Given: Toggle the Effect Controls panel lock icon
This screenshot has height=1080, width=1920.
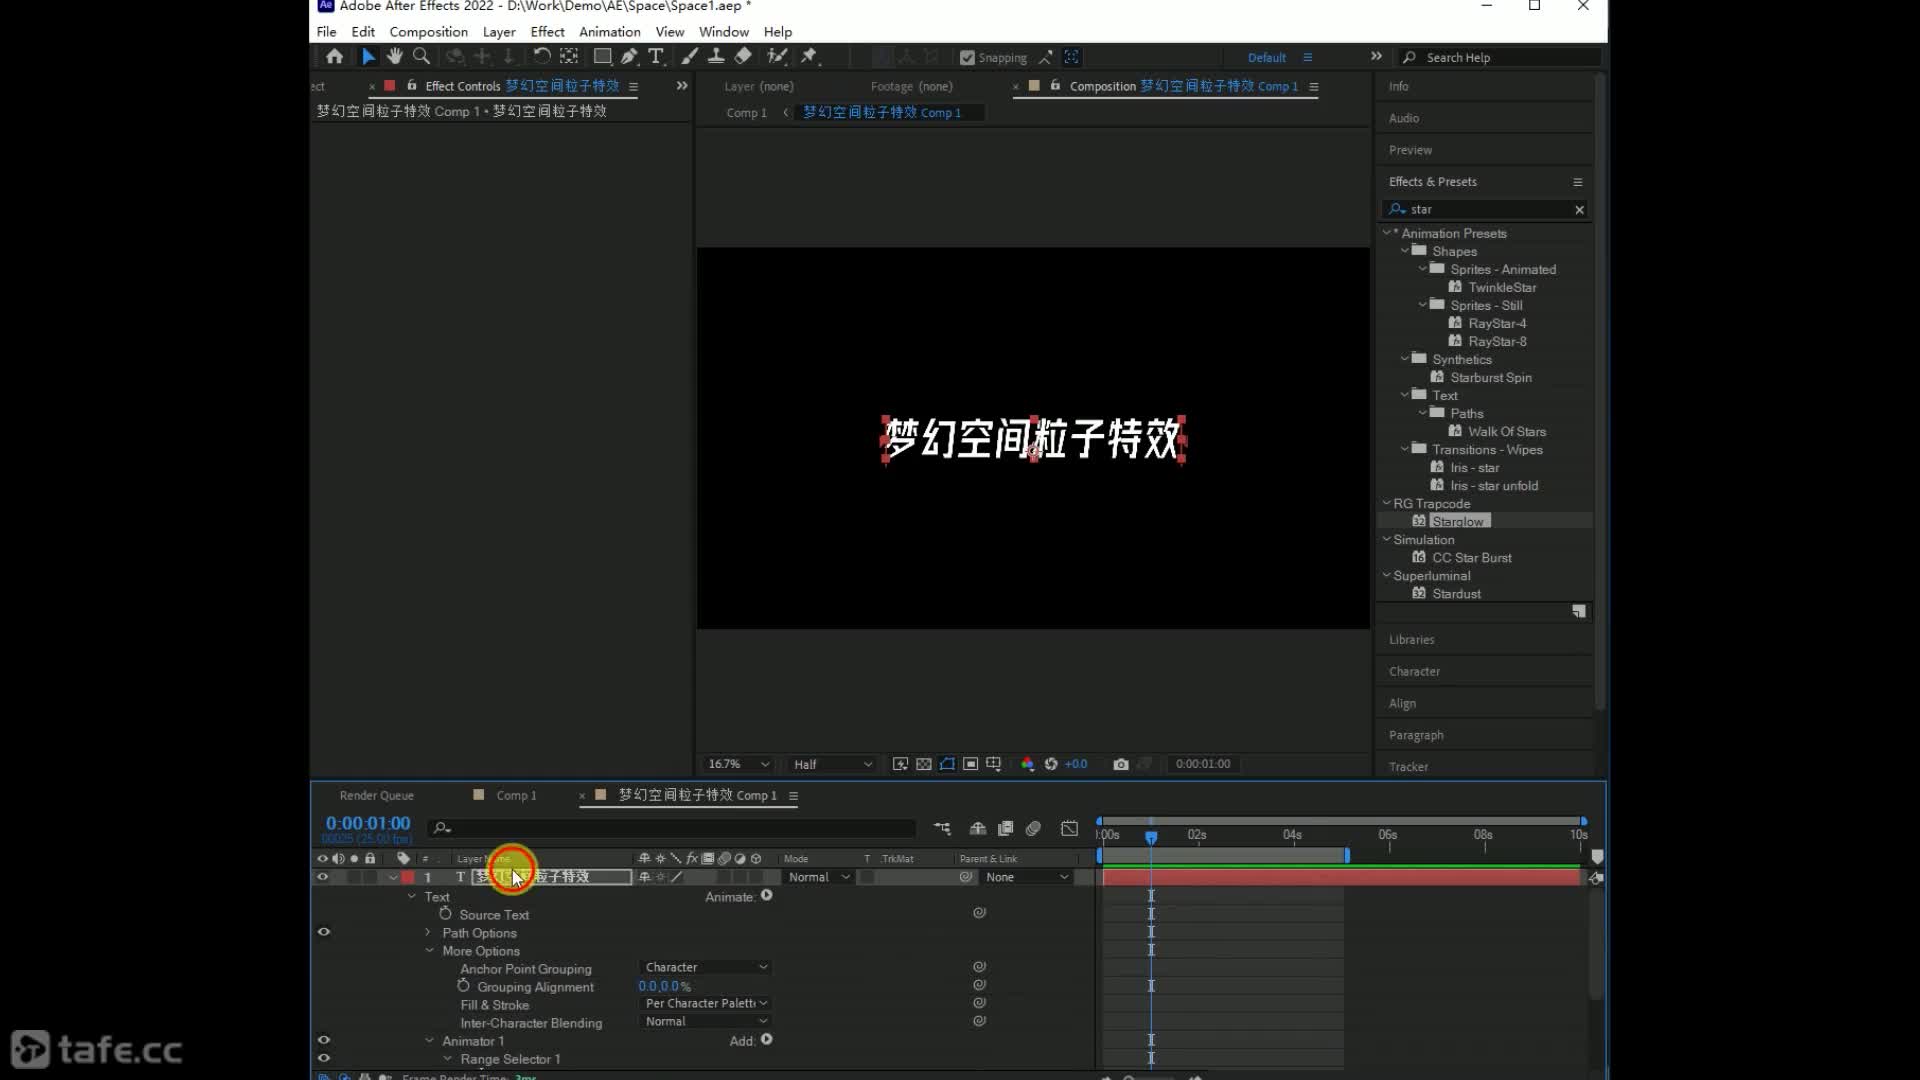Looking at the screenshot, I should click(412, 86).
